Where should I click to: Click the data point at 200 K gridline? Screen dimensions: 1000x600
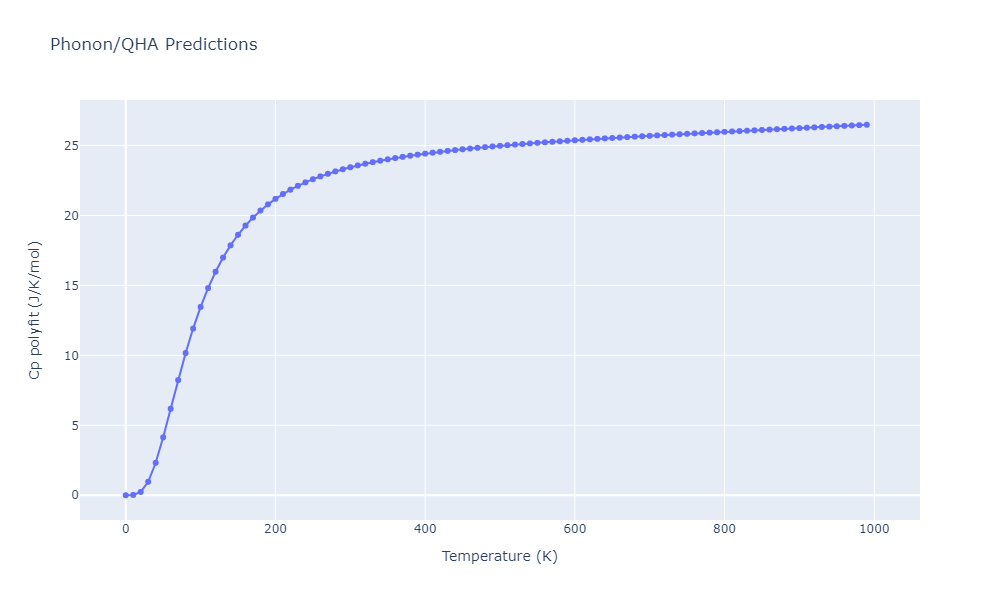click(x=276, y=199)
